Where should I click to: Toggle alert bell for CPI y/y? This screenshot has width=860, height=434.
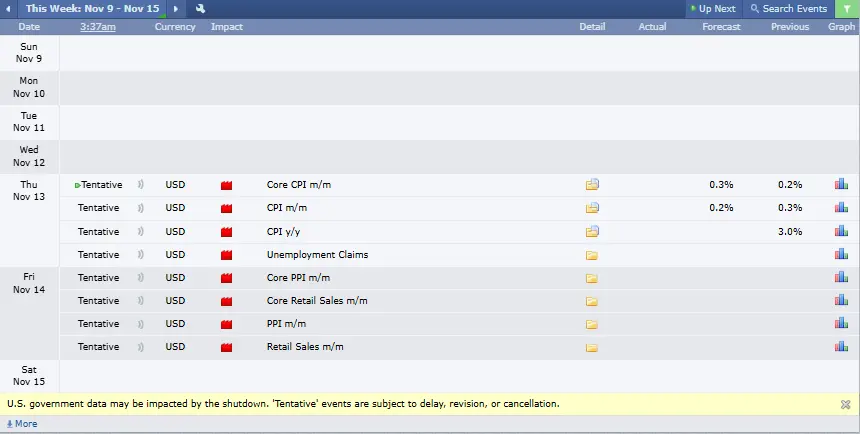[x=141, y=232]
